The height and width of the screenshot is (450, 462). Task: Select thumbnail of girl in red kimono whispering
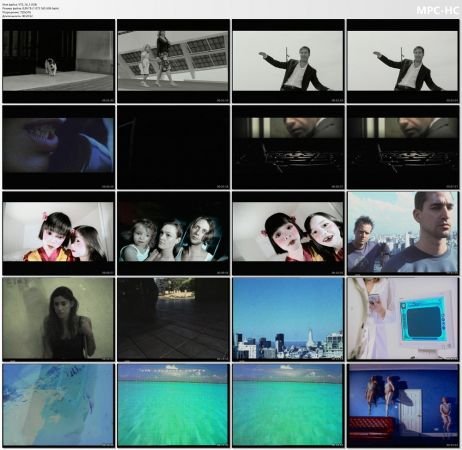click(x=58, y=233)
